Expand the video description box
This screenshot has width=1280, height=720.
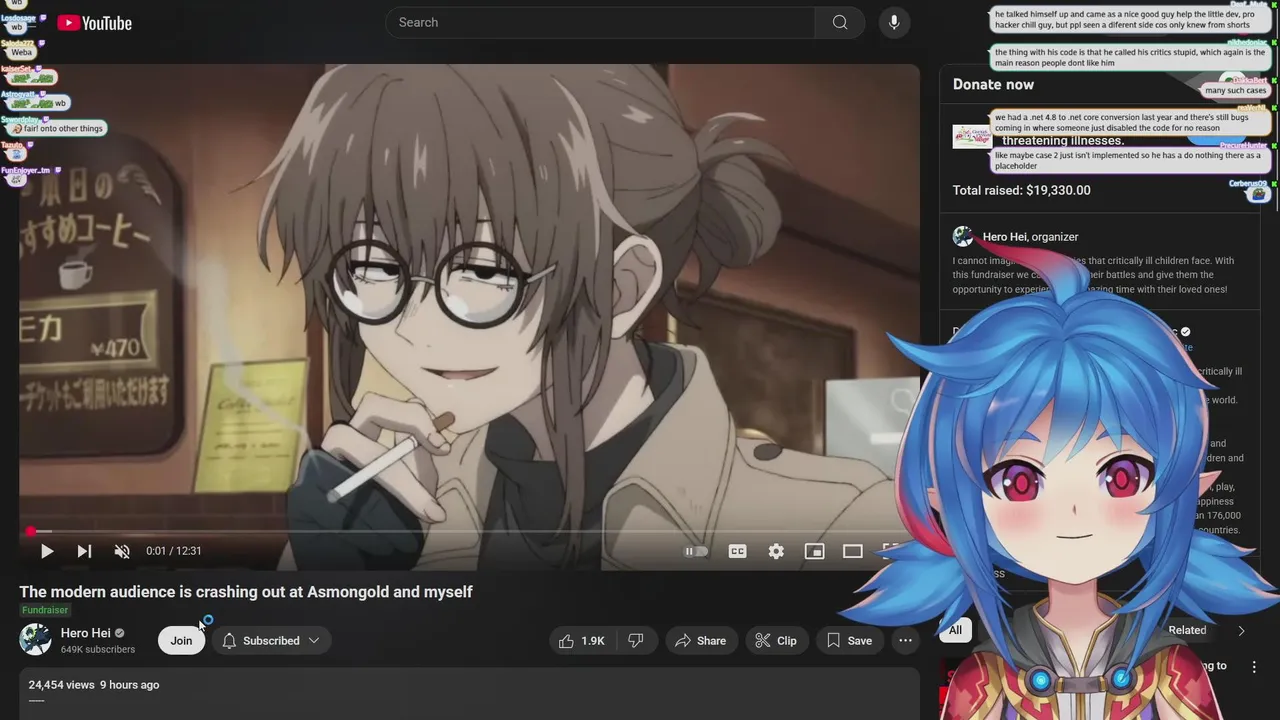pyautogui.click(x=469, y=694)
